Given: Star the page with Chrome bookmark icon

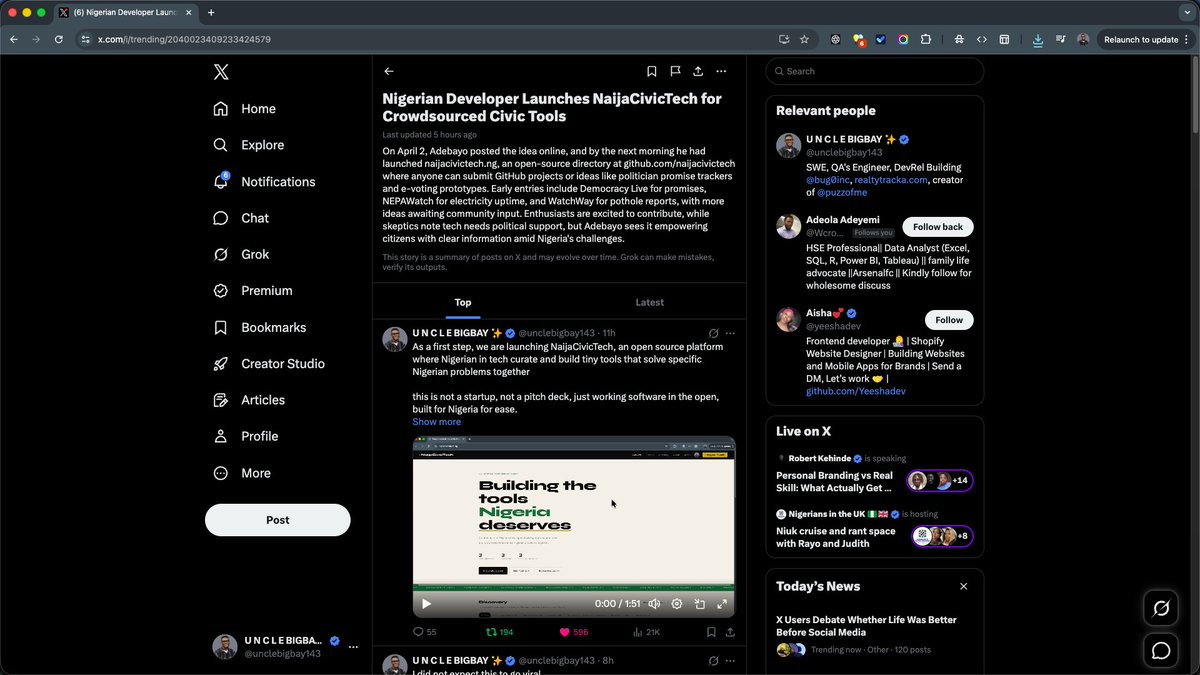Looking at the screenshot, I should pos(804,39).
